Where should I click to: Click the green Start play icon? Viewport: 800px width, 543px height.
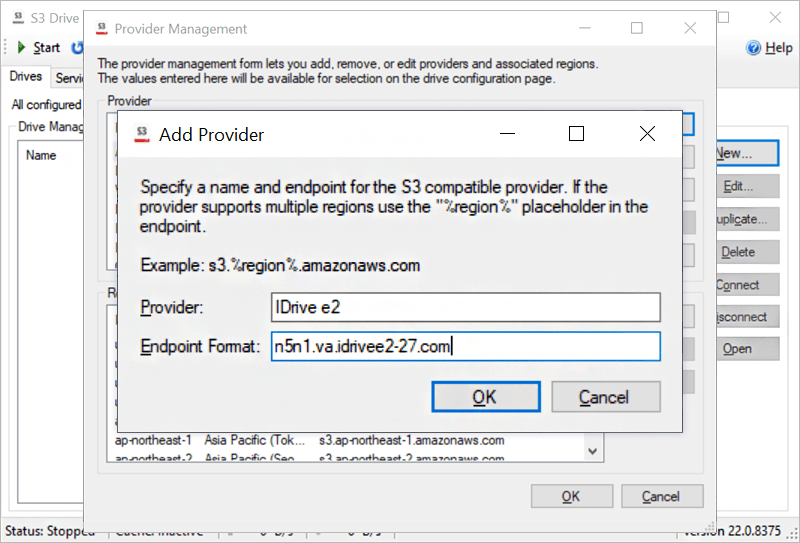click(21, 47)
